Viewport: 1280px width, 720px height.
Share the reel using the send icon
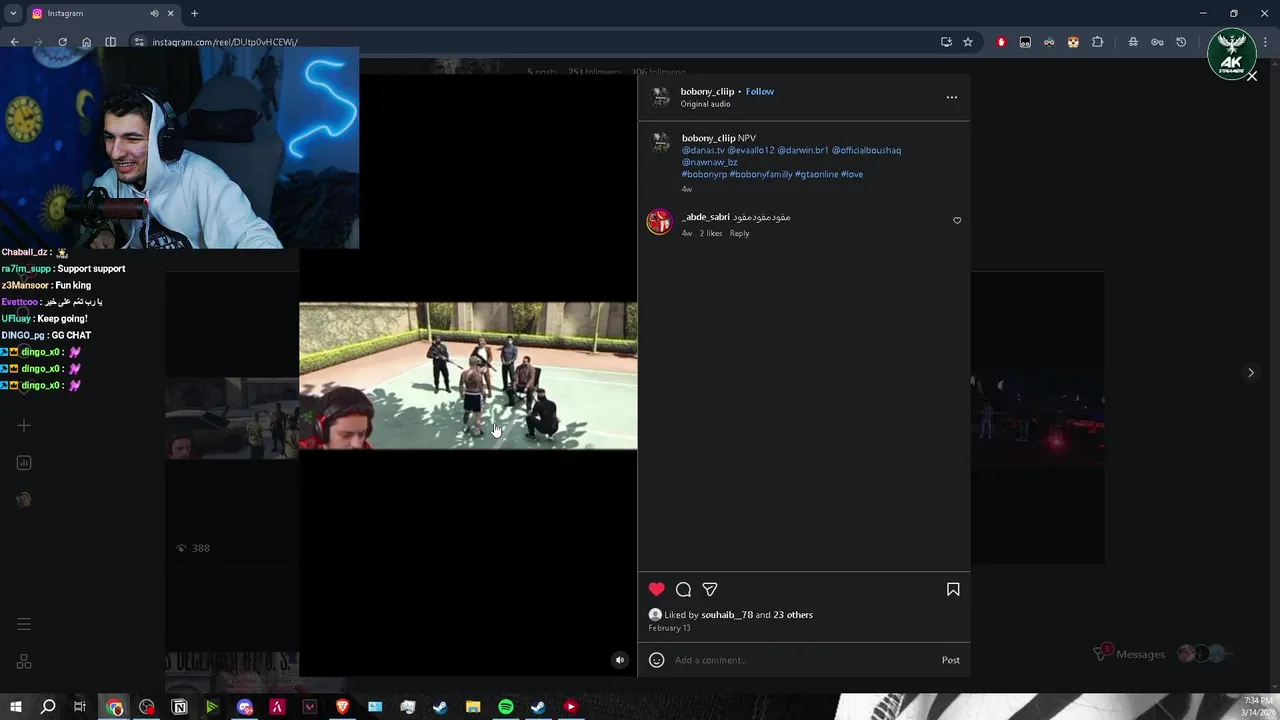[x=710, y=590]
